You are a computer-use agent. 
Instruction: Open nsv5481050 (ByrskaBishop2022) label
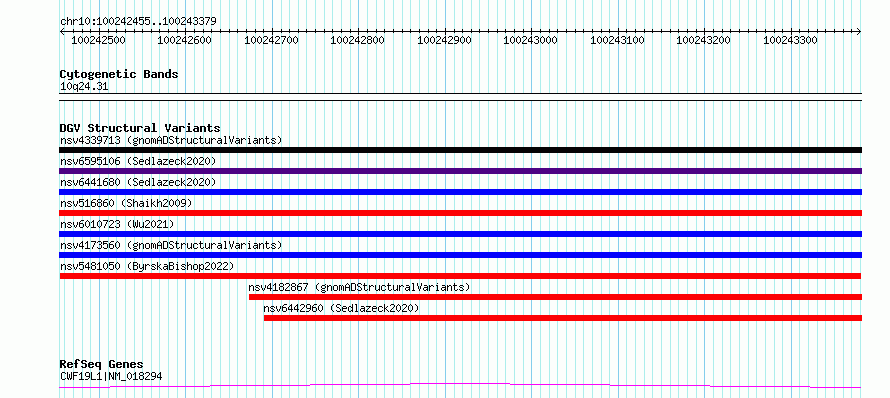click(147, 266)
